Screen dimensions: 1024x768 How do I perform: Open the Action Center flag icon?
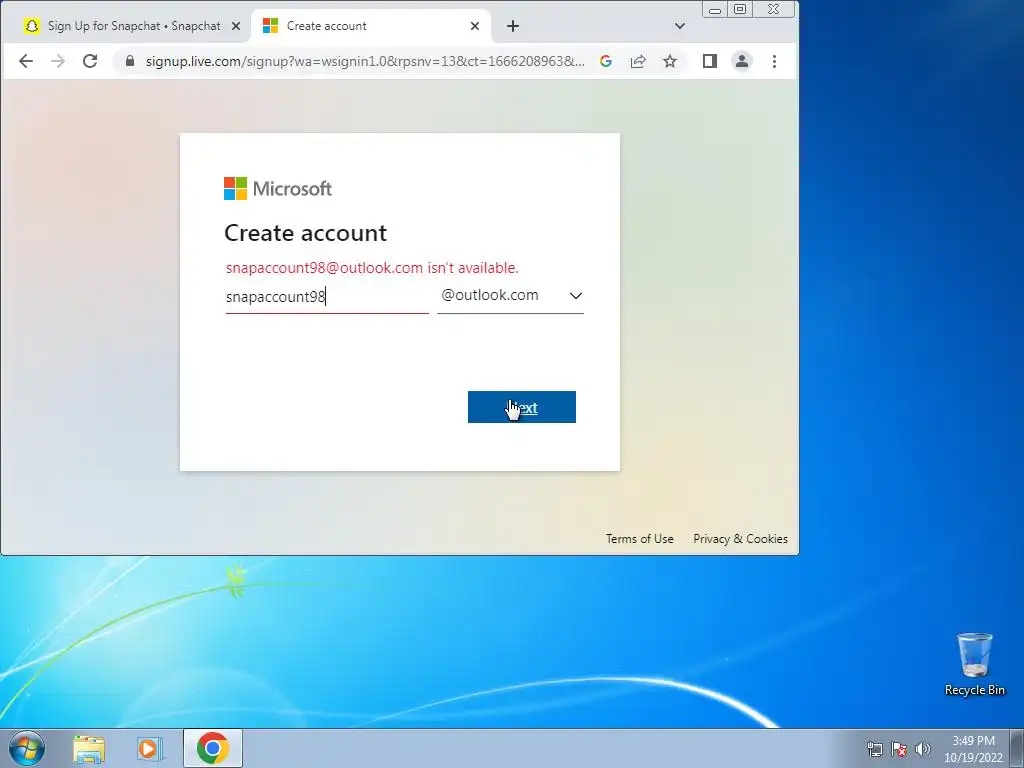pyautogui.click(x=899, y=749)
